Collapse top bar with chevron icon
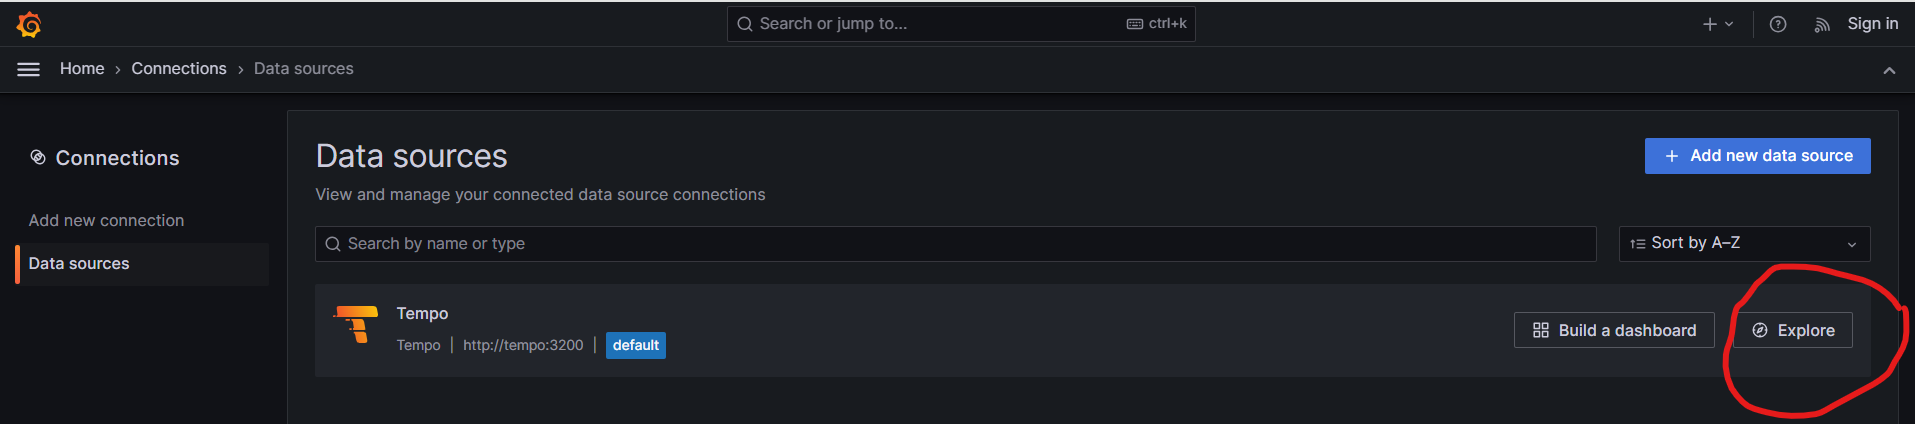 click(x=1889, y=70)
